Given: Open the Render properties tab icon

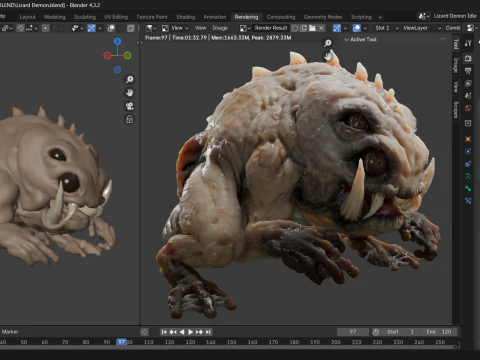Looking at the screenshot, I should click(x=468, y=58).
